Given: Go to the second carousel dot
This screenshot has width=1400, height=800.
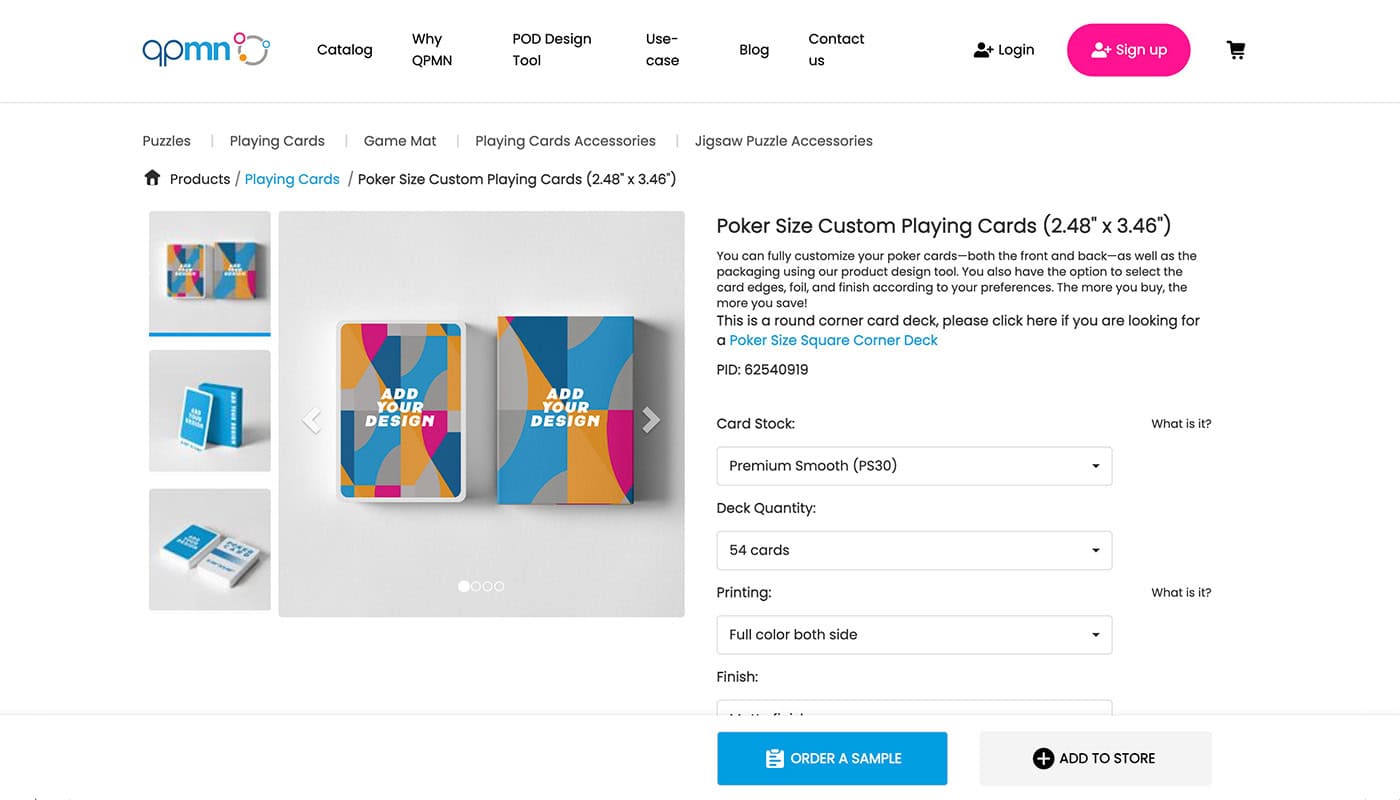Looking at the screenshot, I should point(476,586).
